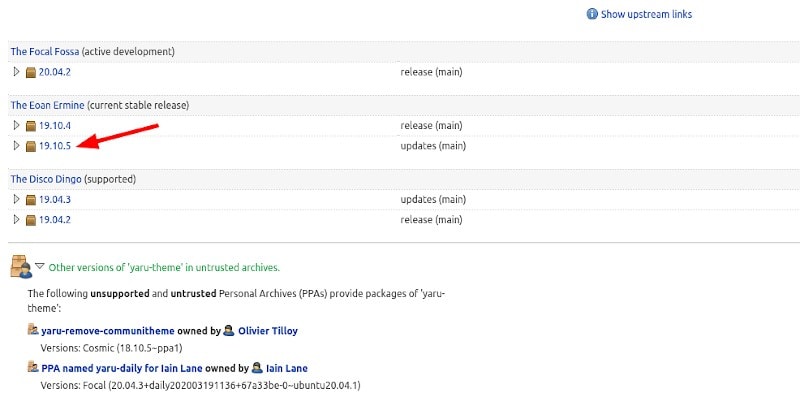Click 'release (main)' text in 19.04.2 row
The height and width of the screenshot is (393, 800).
pos(431,220)
